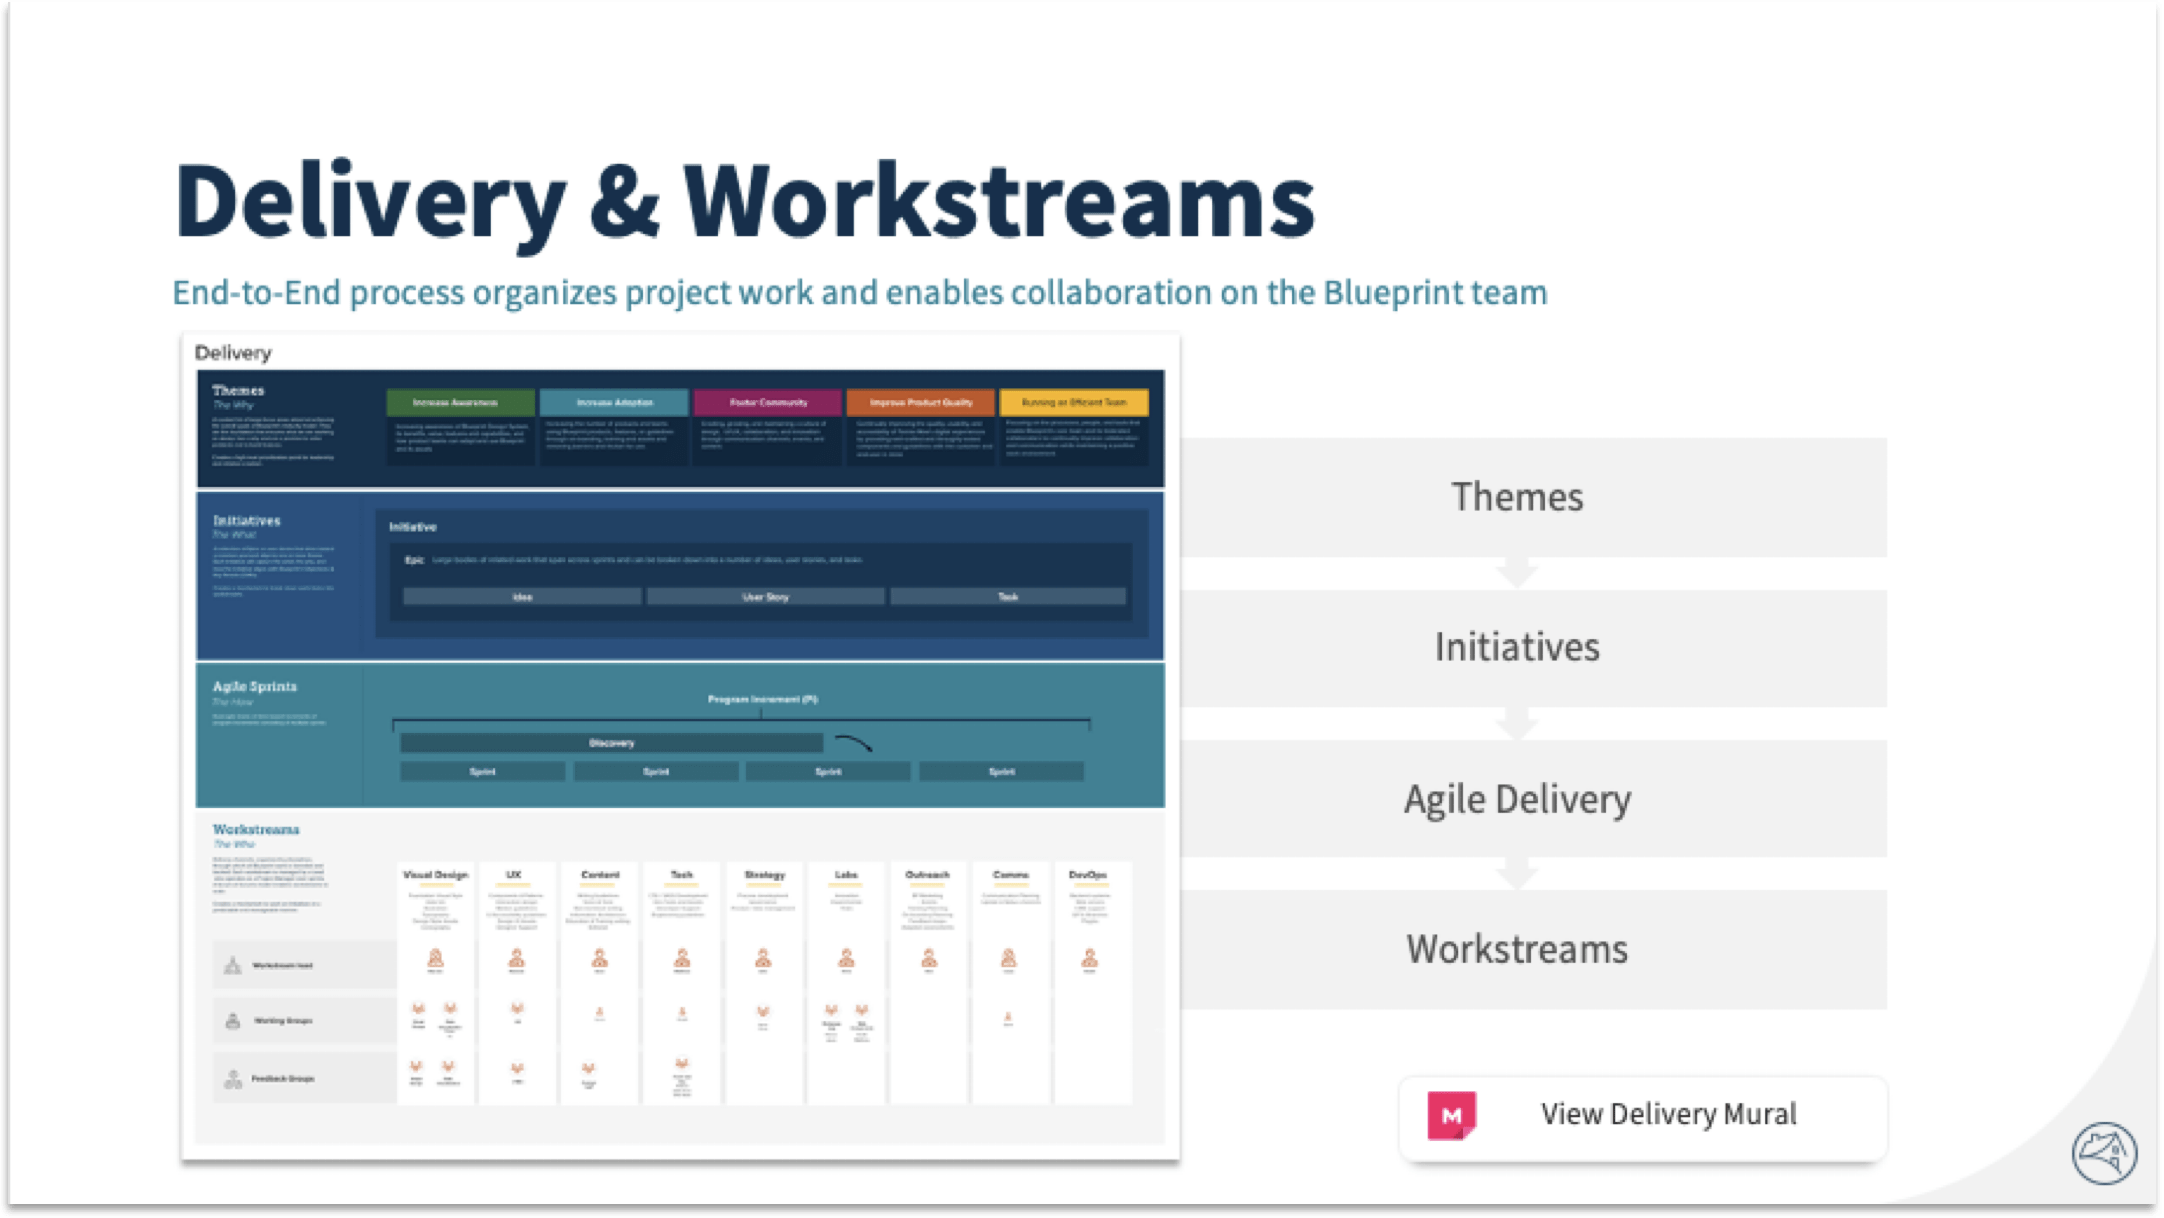Click the Working Groups icon

233,1021
